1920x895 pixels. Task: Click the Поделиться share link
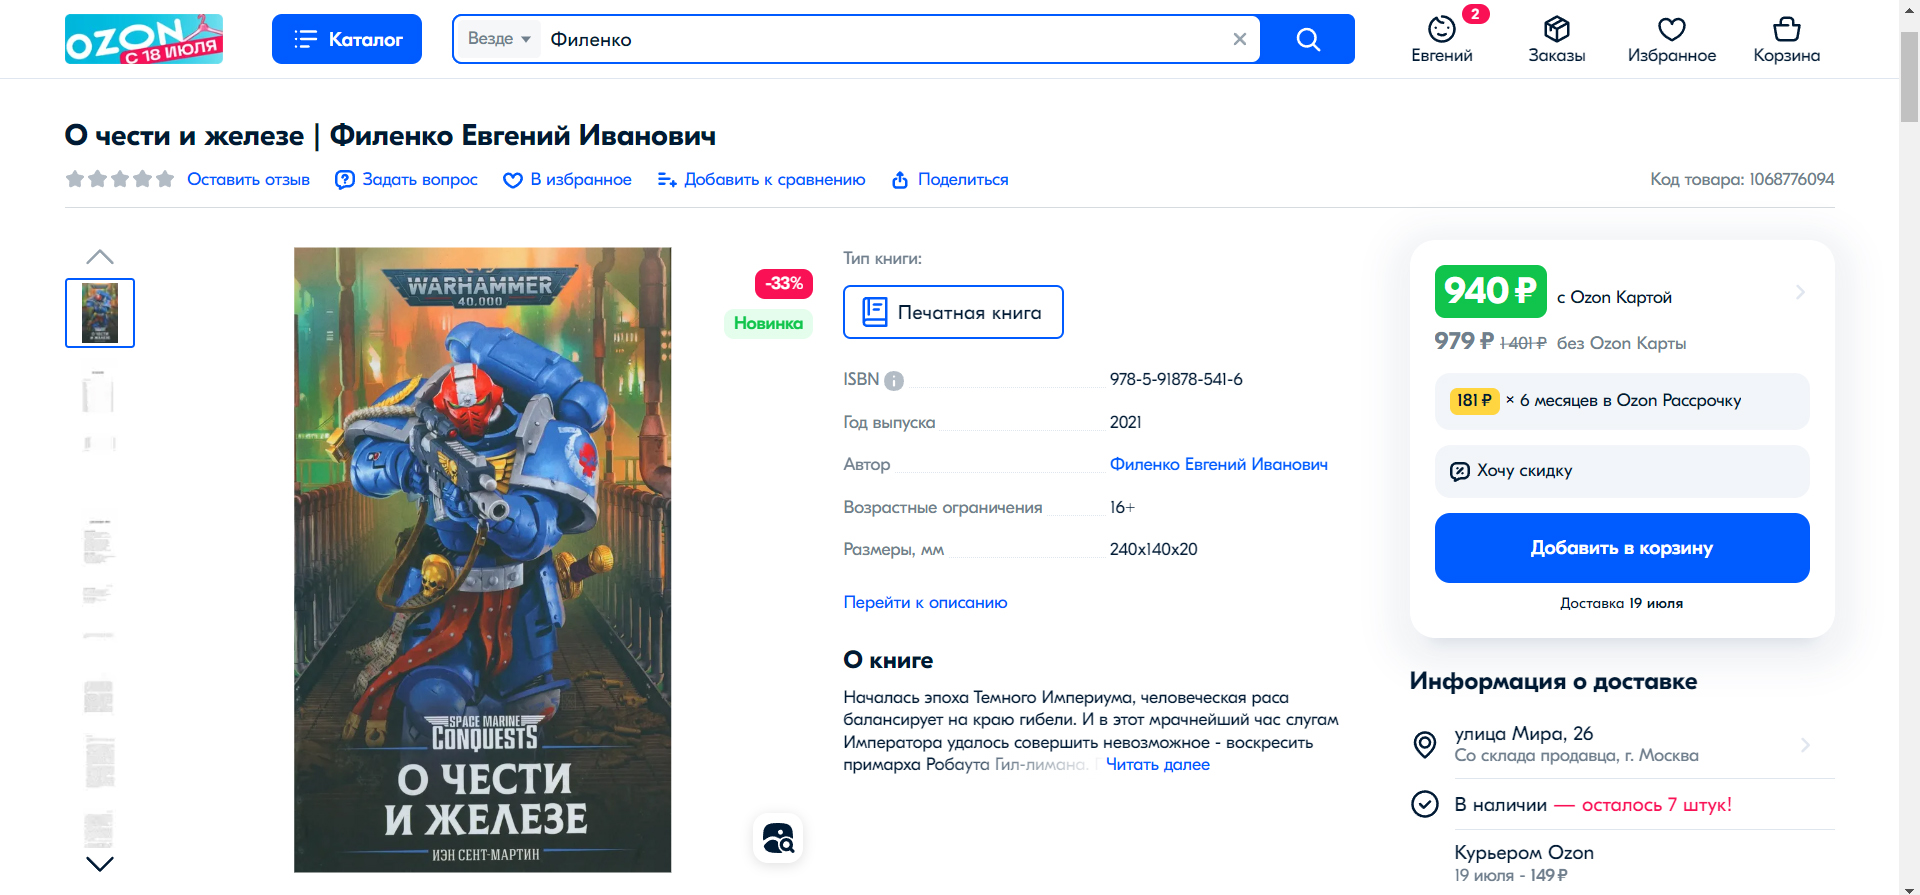point(949,180)
